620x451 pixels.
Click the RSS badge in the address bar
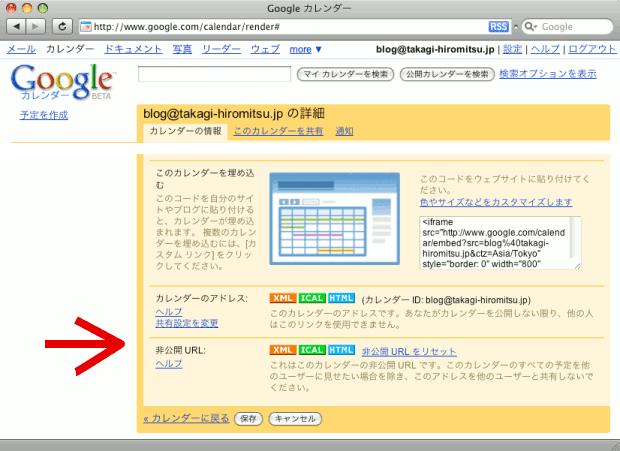point(498,26)
